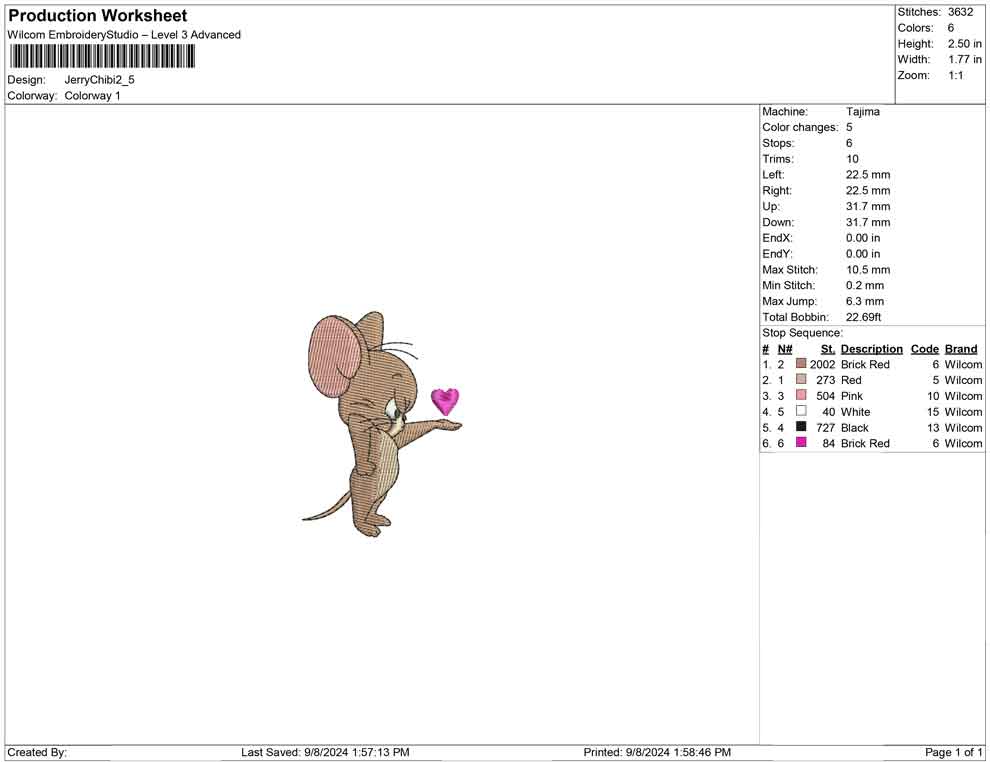Click the Production Worksheet title
This screenshot has height=762, width=990.
(x=98, y=16)
